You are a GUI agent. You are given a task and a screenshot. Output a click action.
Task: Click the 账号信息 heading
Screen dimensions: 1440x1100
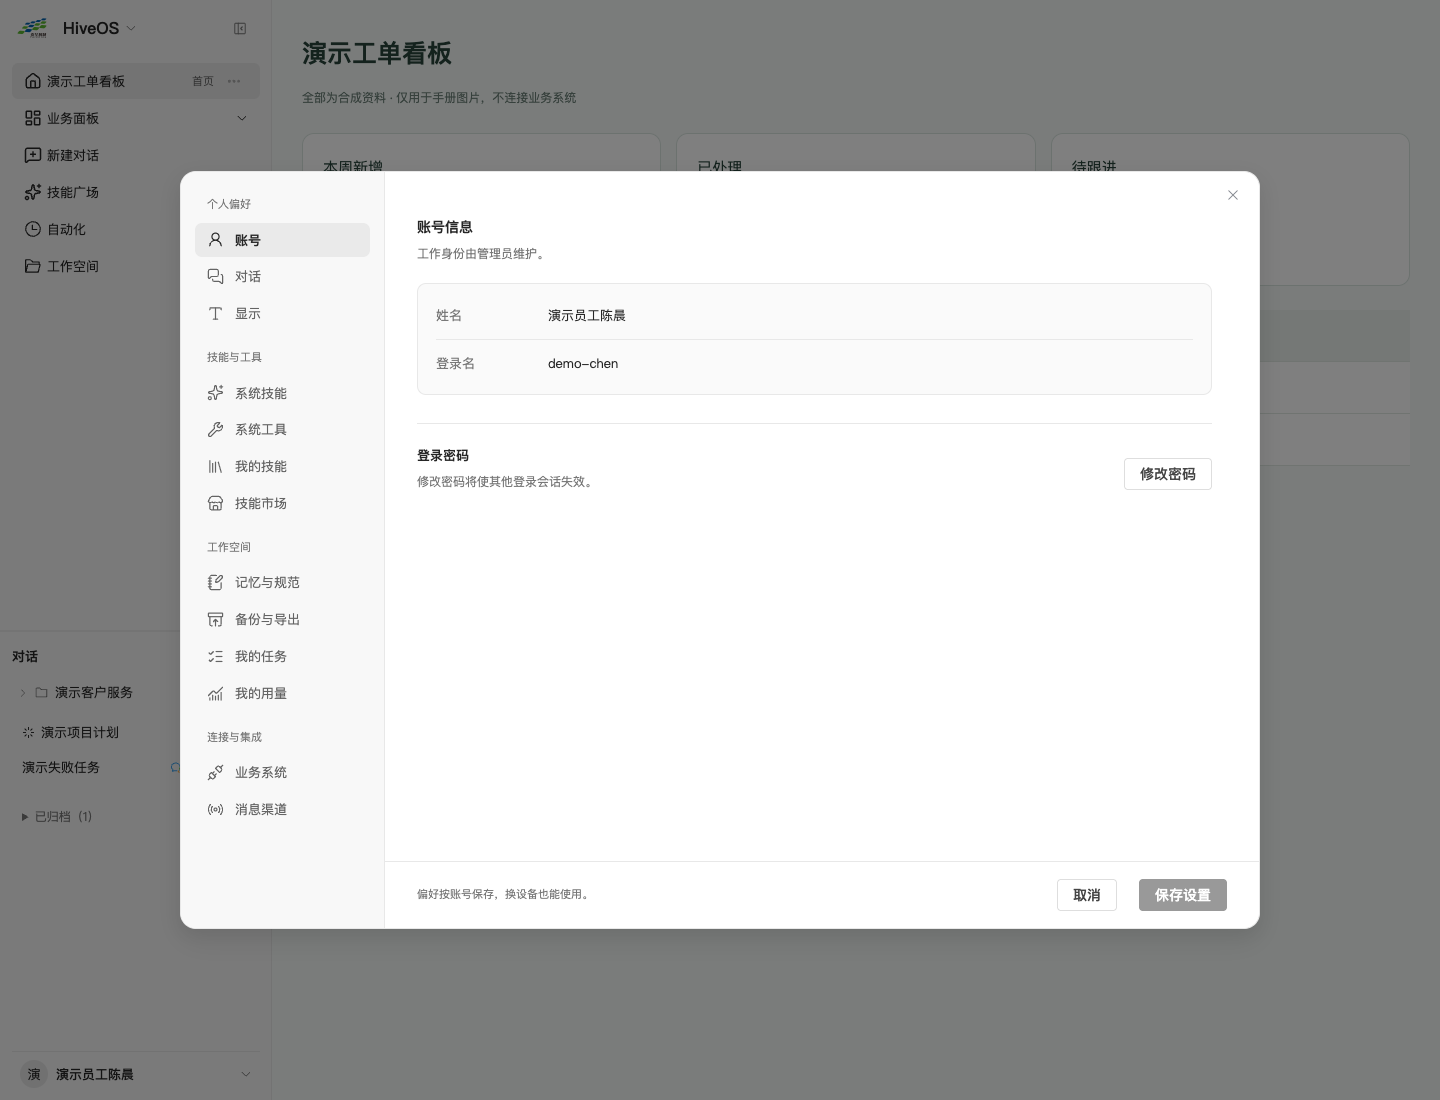pos(445,228)
